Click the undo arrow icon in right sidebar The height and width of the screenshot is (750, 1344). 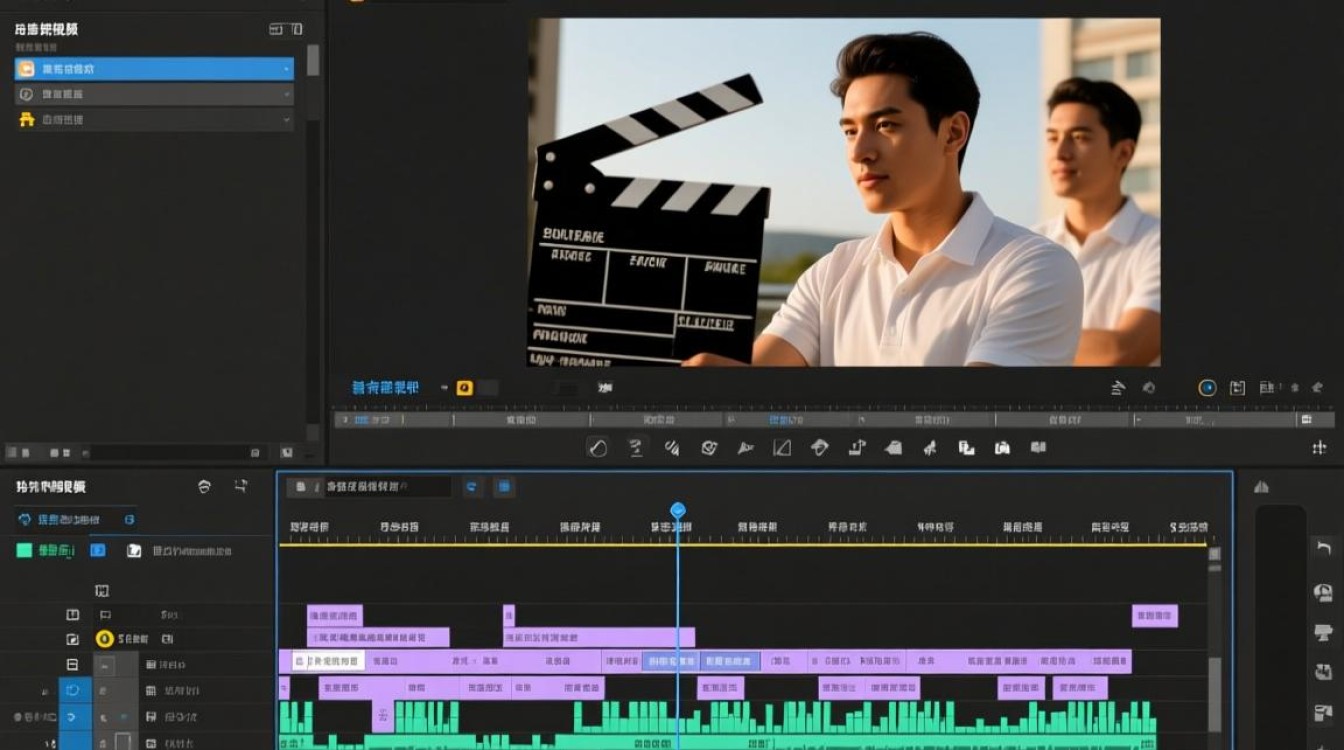(x=1323, y=549)
